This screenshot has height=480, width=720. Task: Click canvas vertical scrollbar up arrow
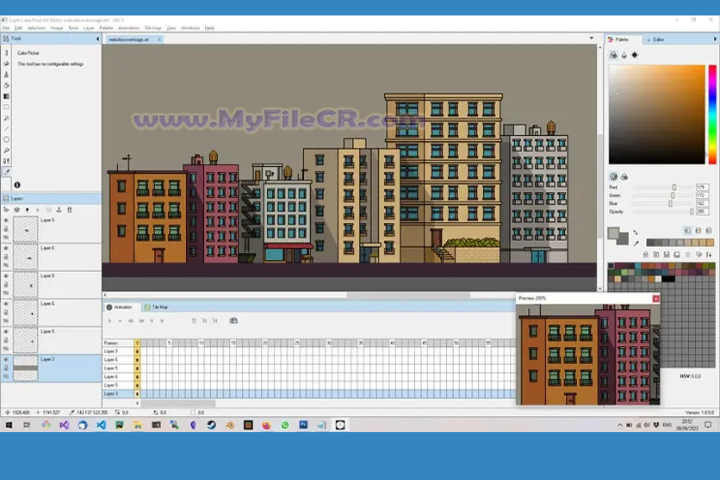pos(600,47)
